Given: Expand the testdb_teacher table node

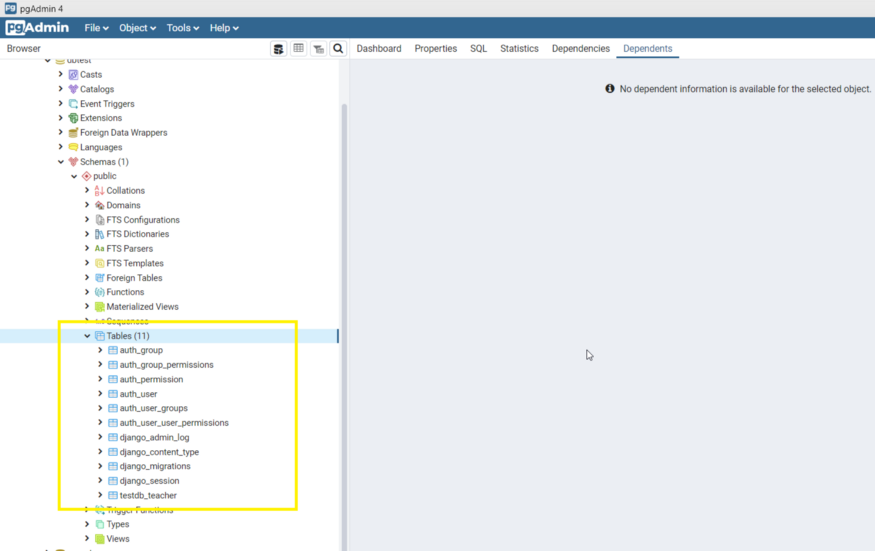Looking at the screenshot, I should click(100, 495).
